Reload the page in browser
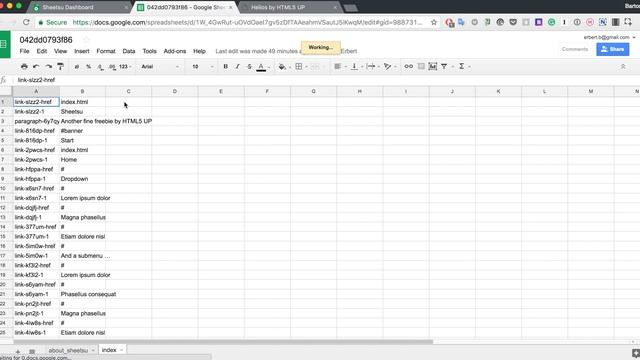Viewport: 640px width, 360px height. 26,22
